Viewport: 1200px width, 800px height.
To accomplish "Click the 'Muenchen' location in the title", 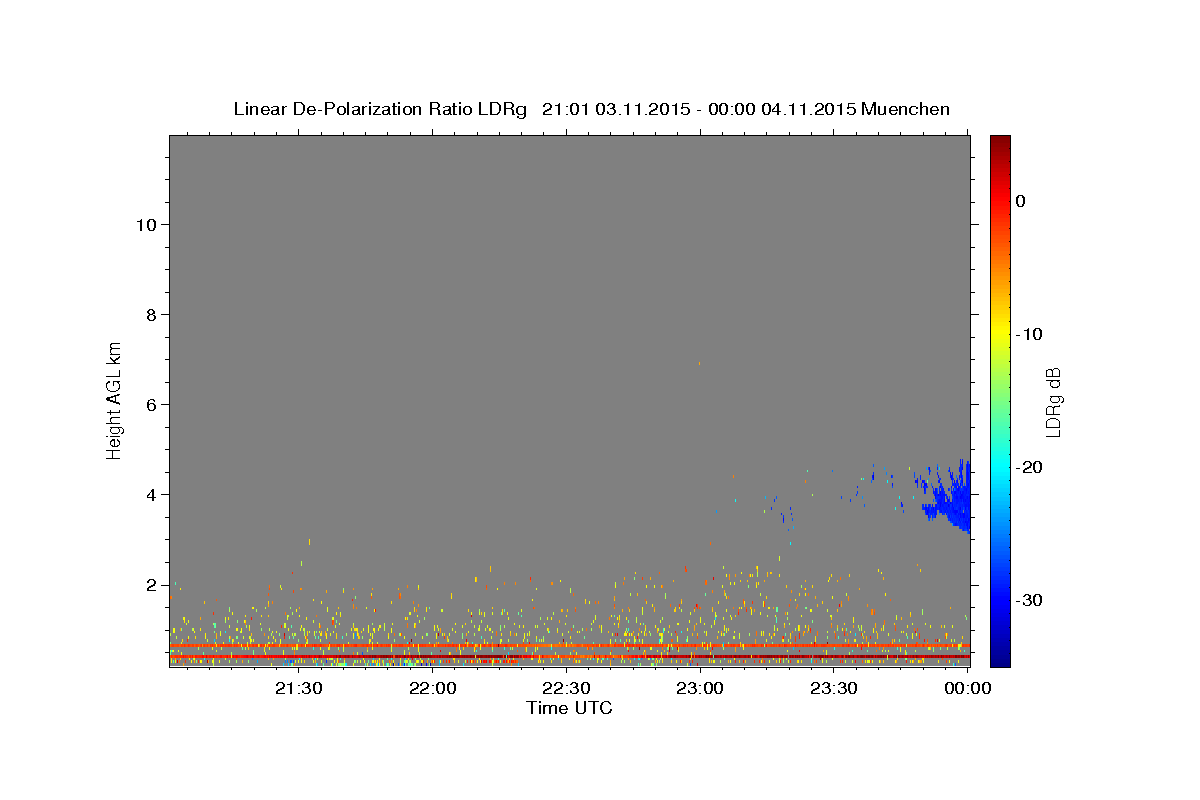I will pyautogui.click(x=905, y=109).
